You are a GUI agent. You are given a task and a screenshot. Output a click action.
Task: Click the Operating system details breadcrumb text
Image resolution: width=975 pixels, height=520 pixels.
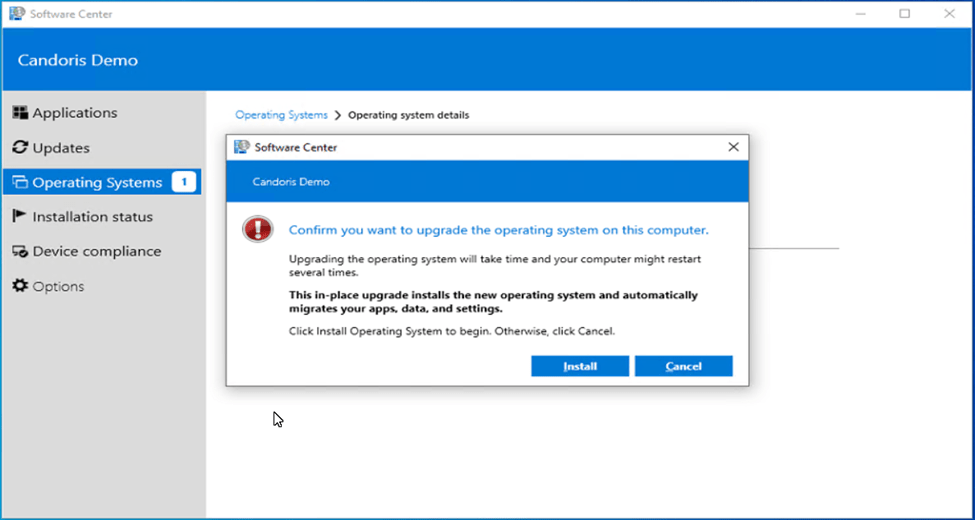click(408, 115)
